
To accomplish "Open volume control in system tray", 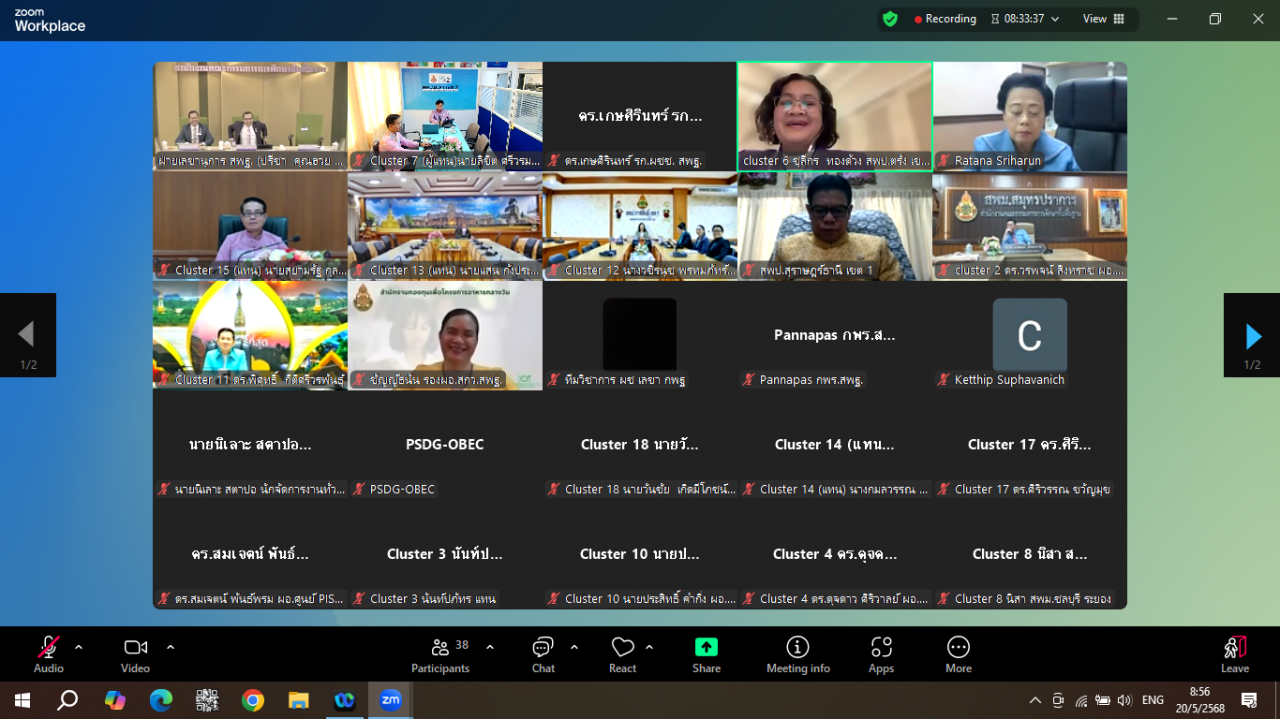I will tap(1124, 700).
